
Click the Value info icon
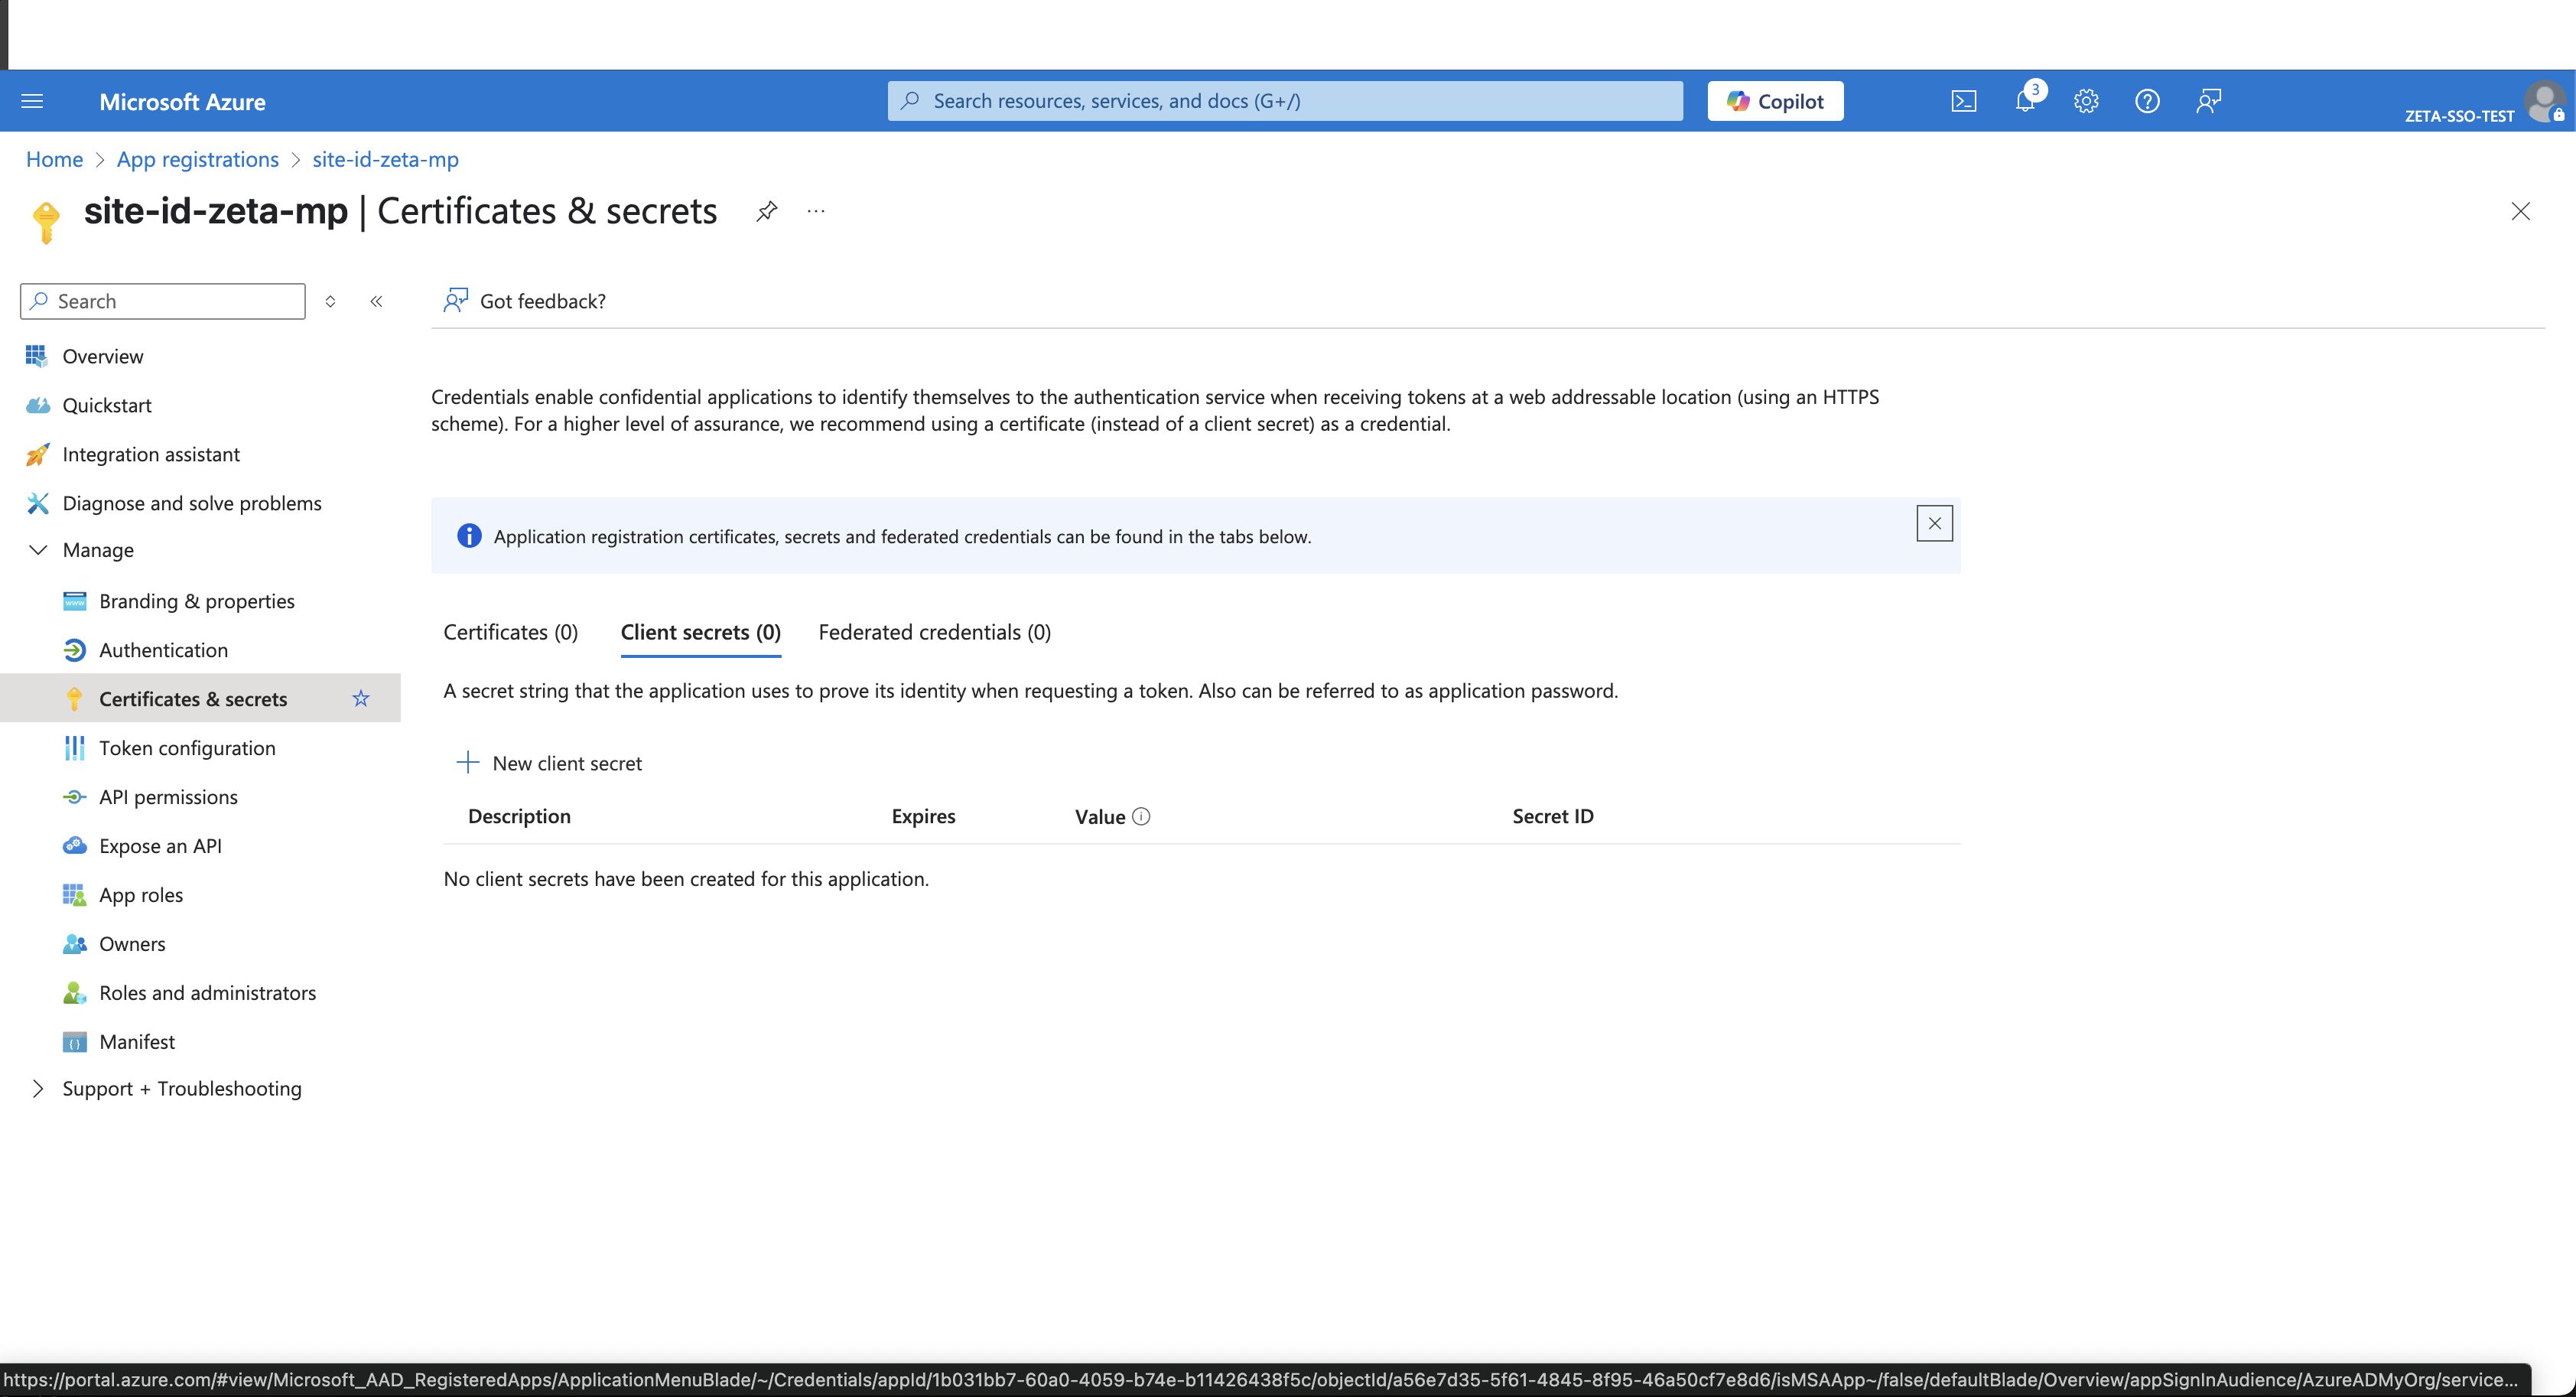click(x=1141, y=816)
